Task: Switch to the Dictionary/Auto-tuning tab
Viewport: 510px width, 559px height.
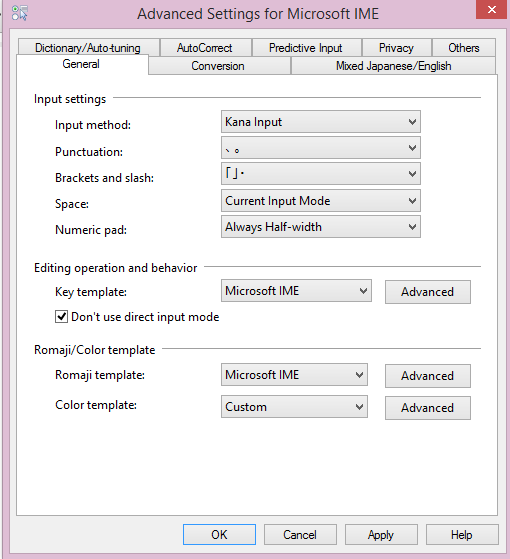Action: coord(88,47)
